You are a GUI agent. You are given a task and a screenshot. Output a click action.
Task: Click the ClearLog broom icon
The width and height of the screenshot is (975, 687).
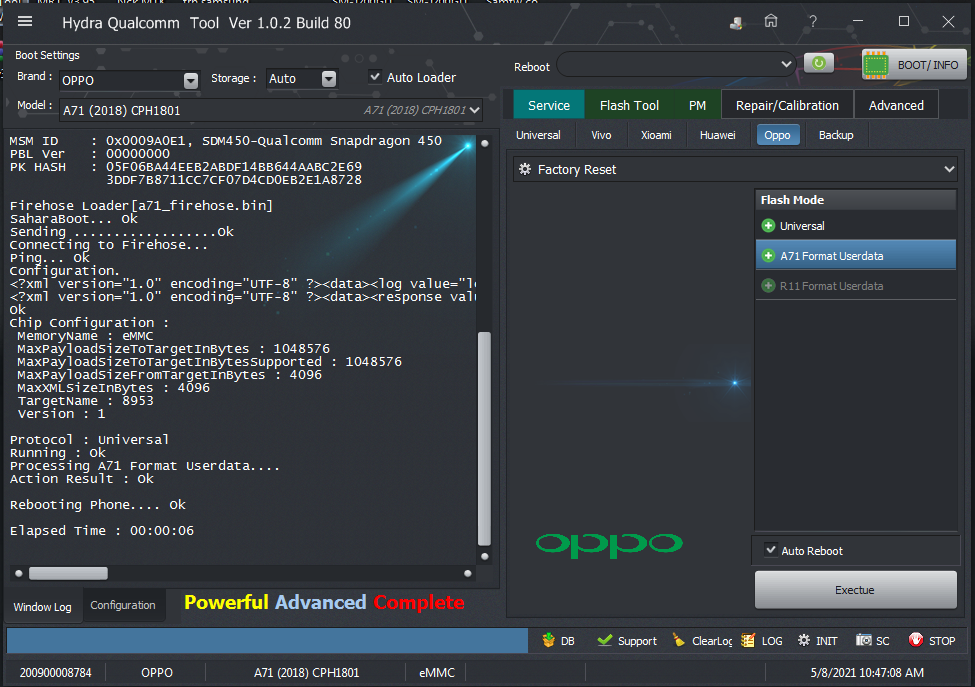click(x=679, y=640)
